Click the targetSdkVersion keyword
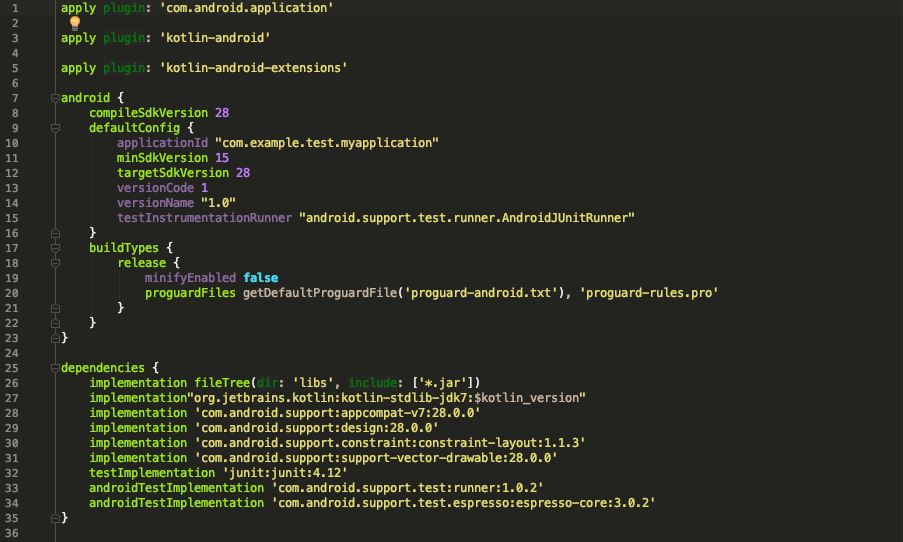Image resolution: width=903 pixels, height=542 pixels. 173,173
